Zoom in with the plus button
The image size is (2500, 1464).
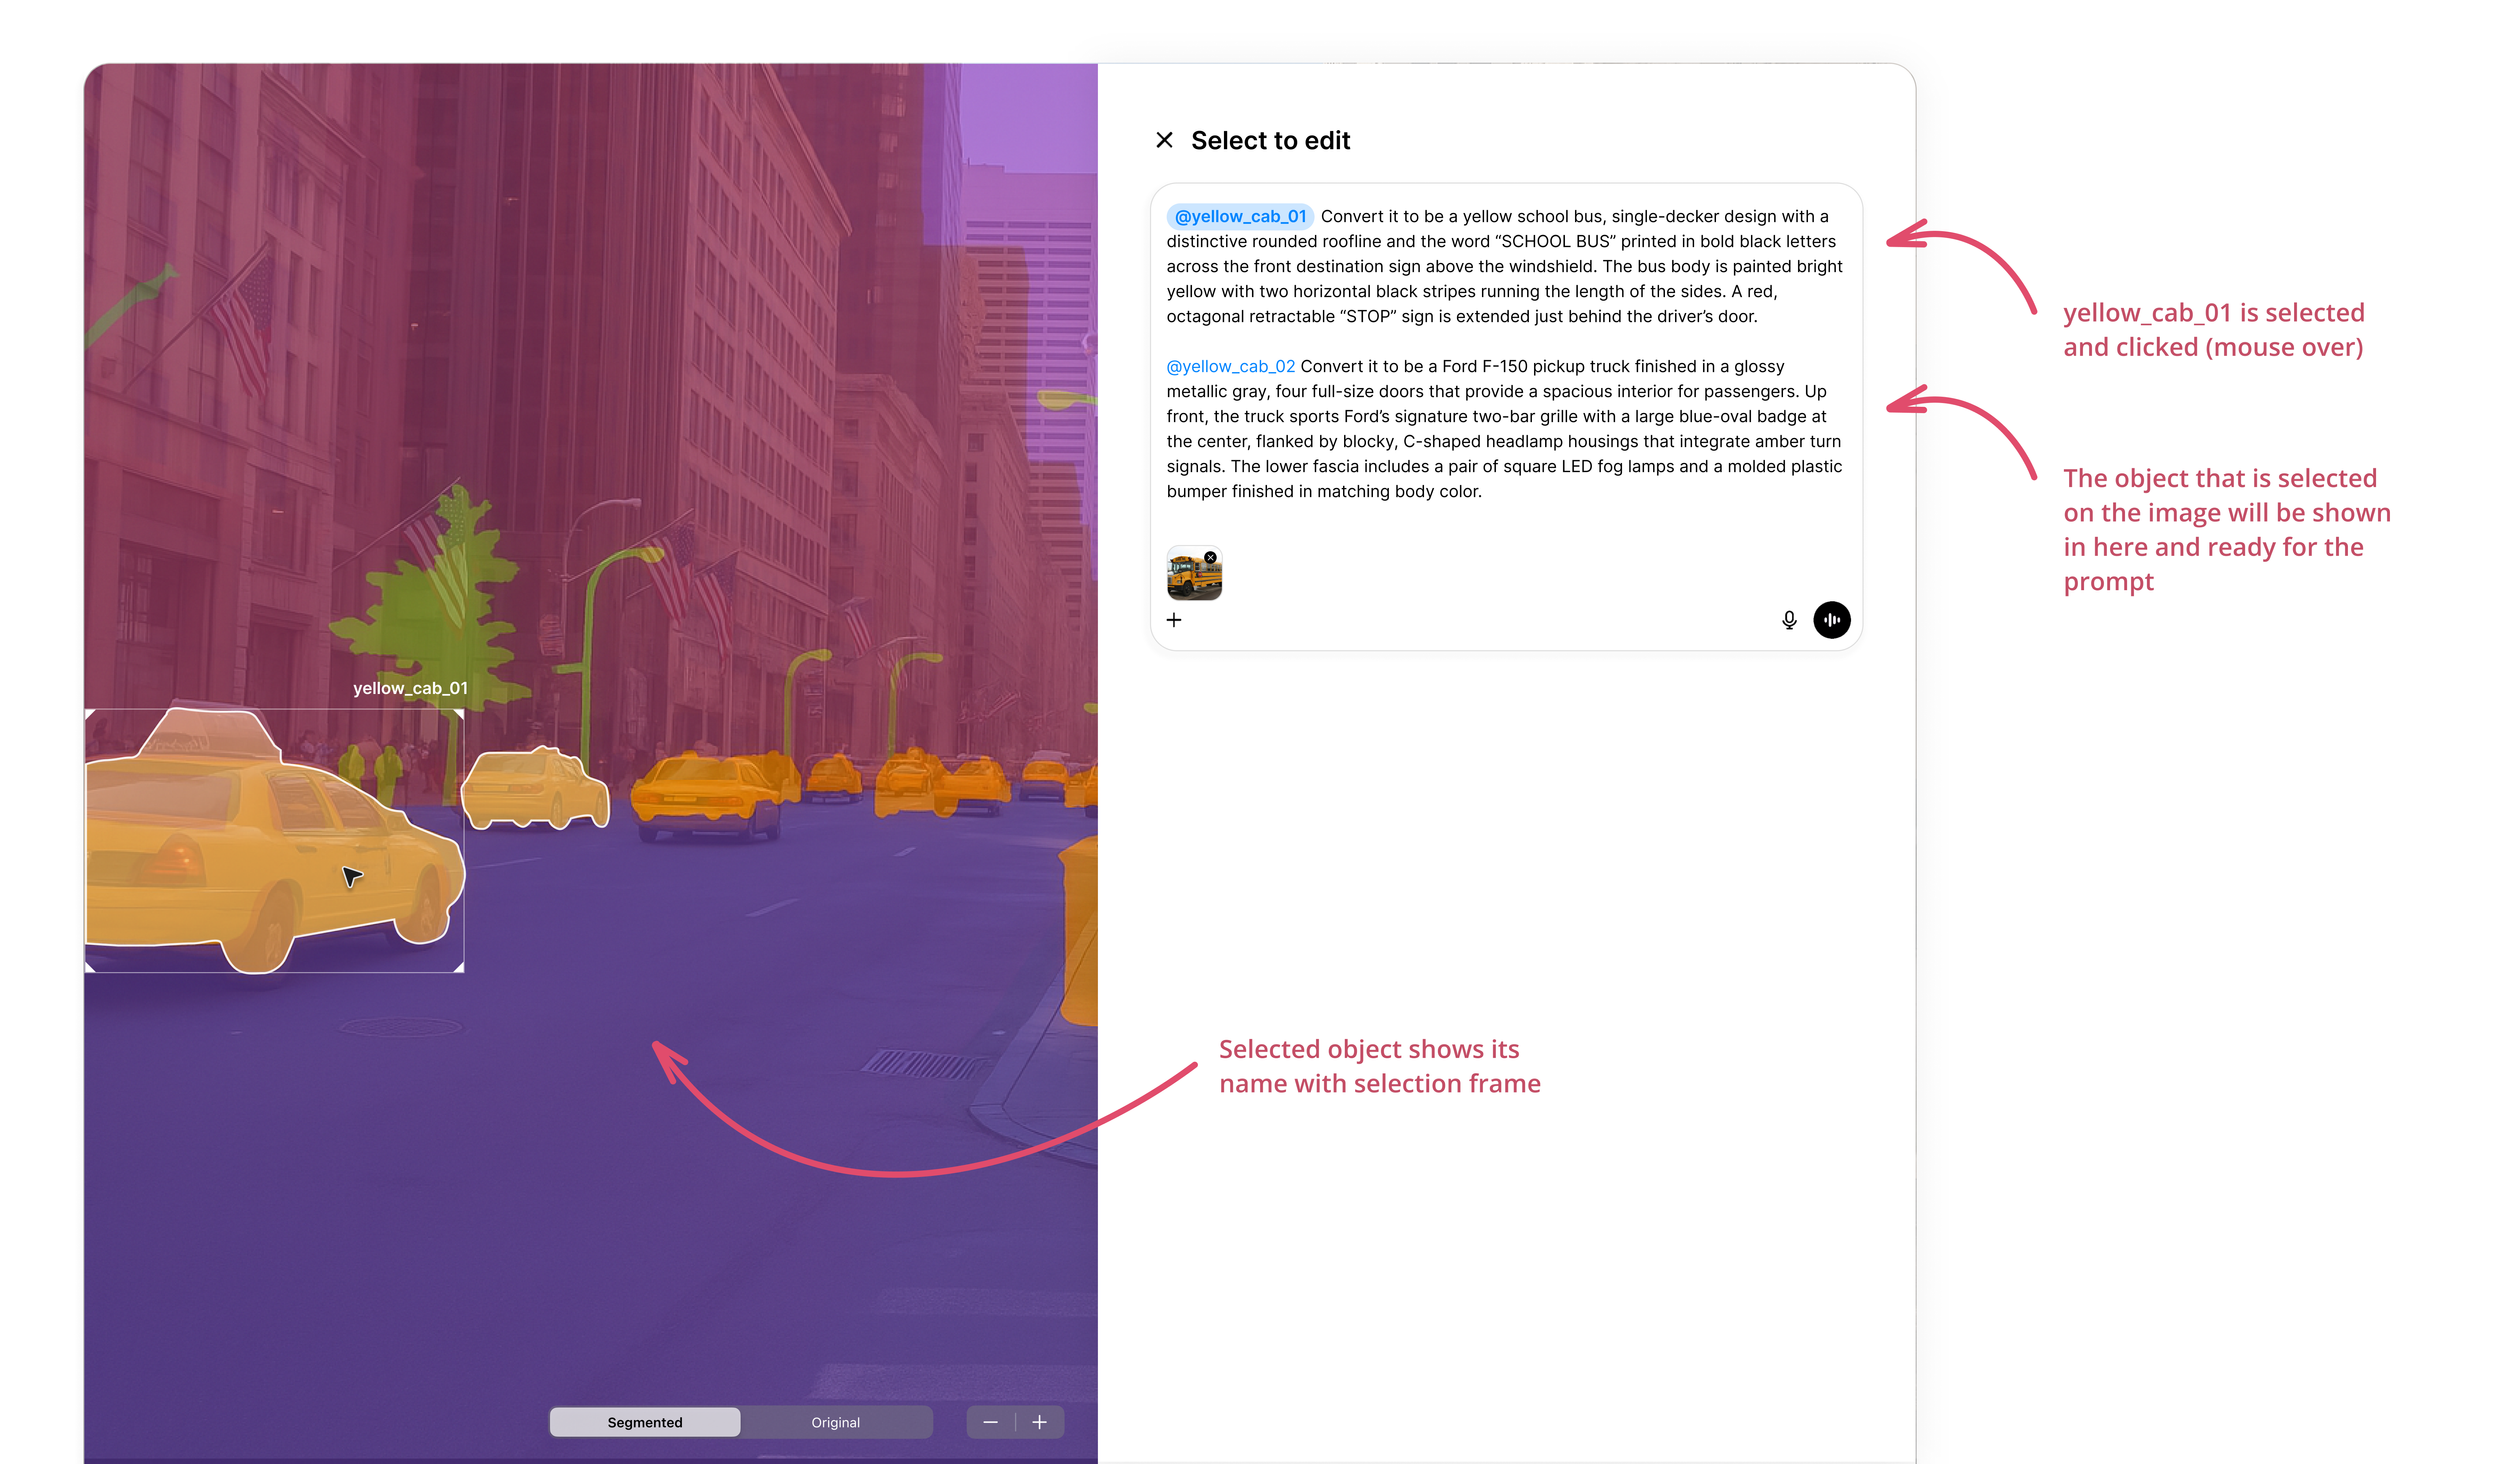click(1040, 1422)
